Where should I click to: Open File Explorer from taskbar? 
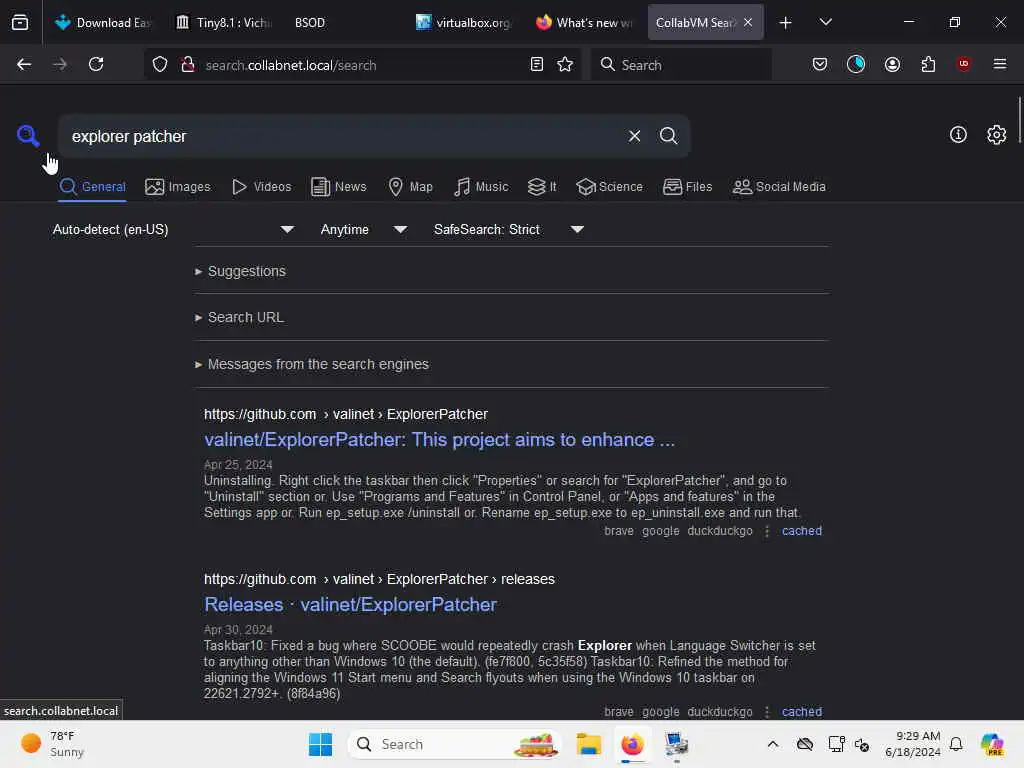pyautogui.click(x=588, y=744)
